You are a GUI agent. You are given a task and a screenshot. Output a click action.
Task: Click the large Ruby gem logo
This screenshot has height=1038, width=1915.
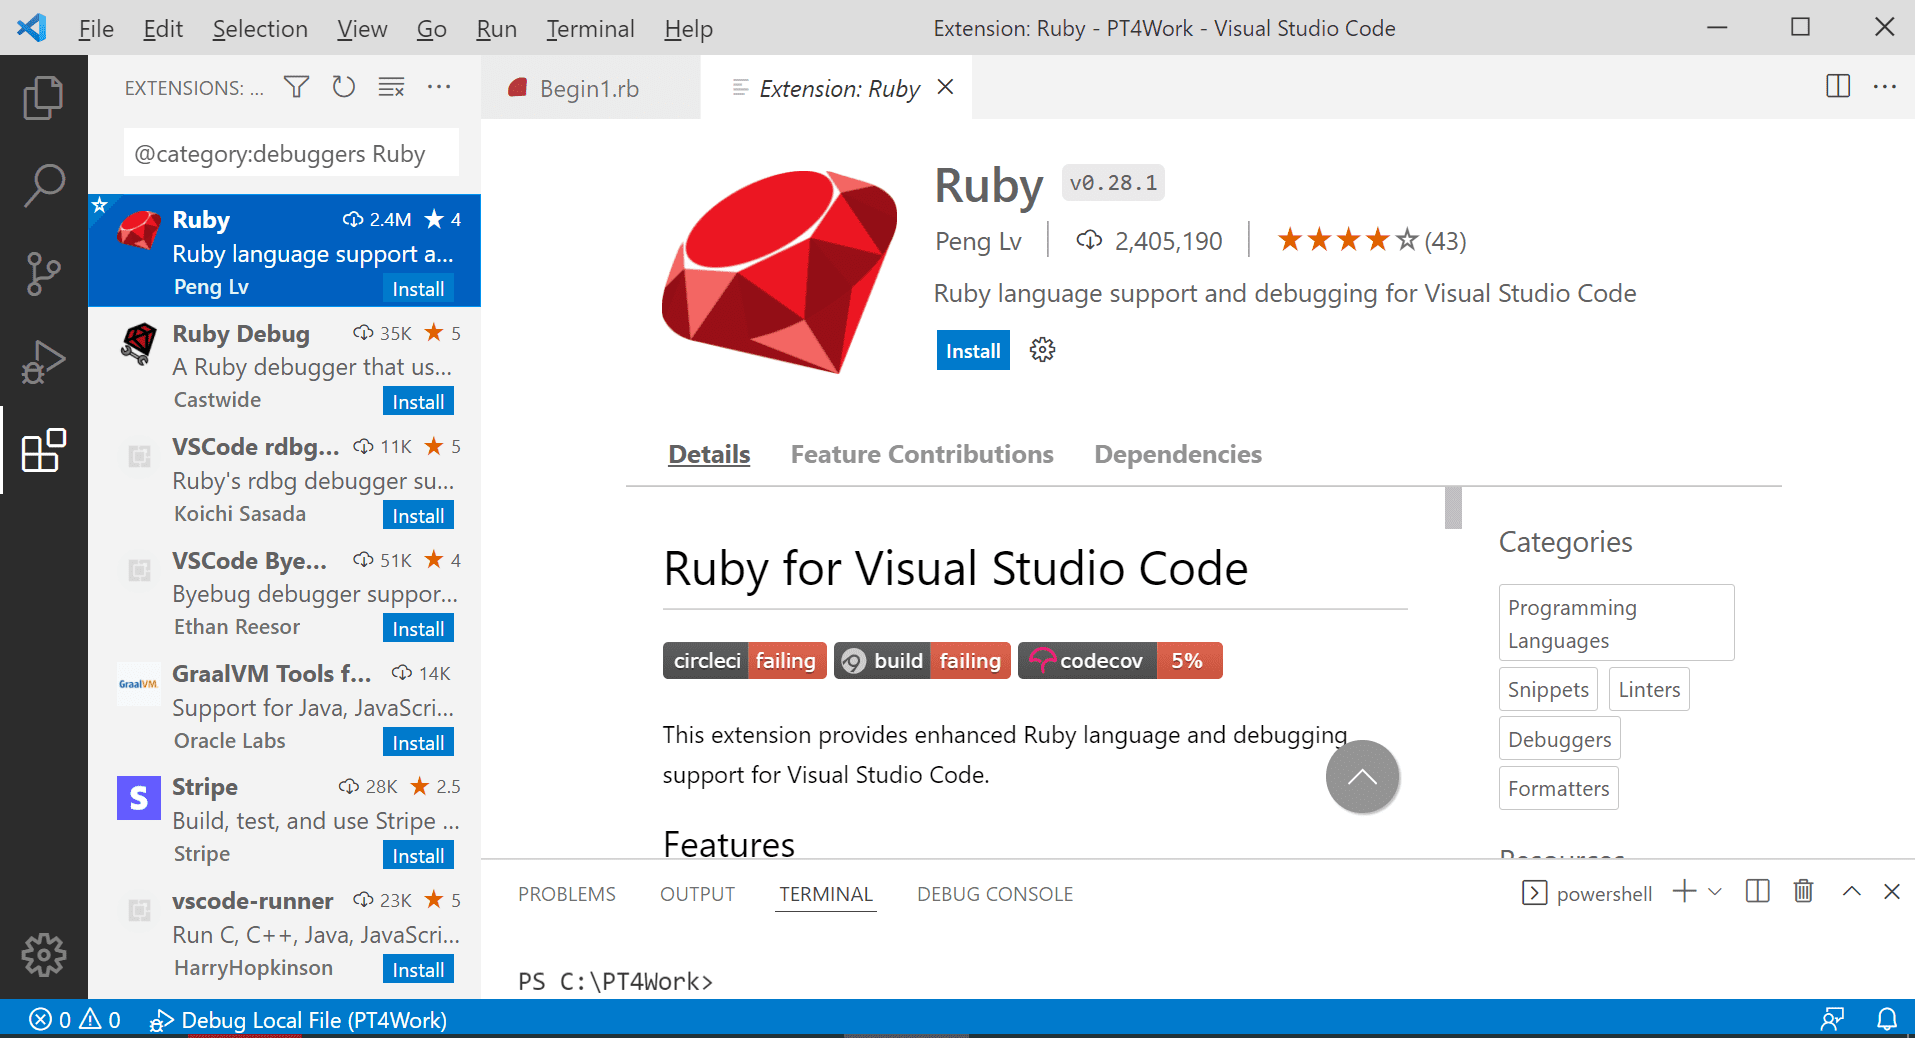pos(780,270)
